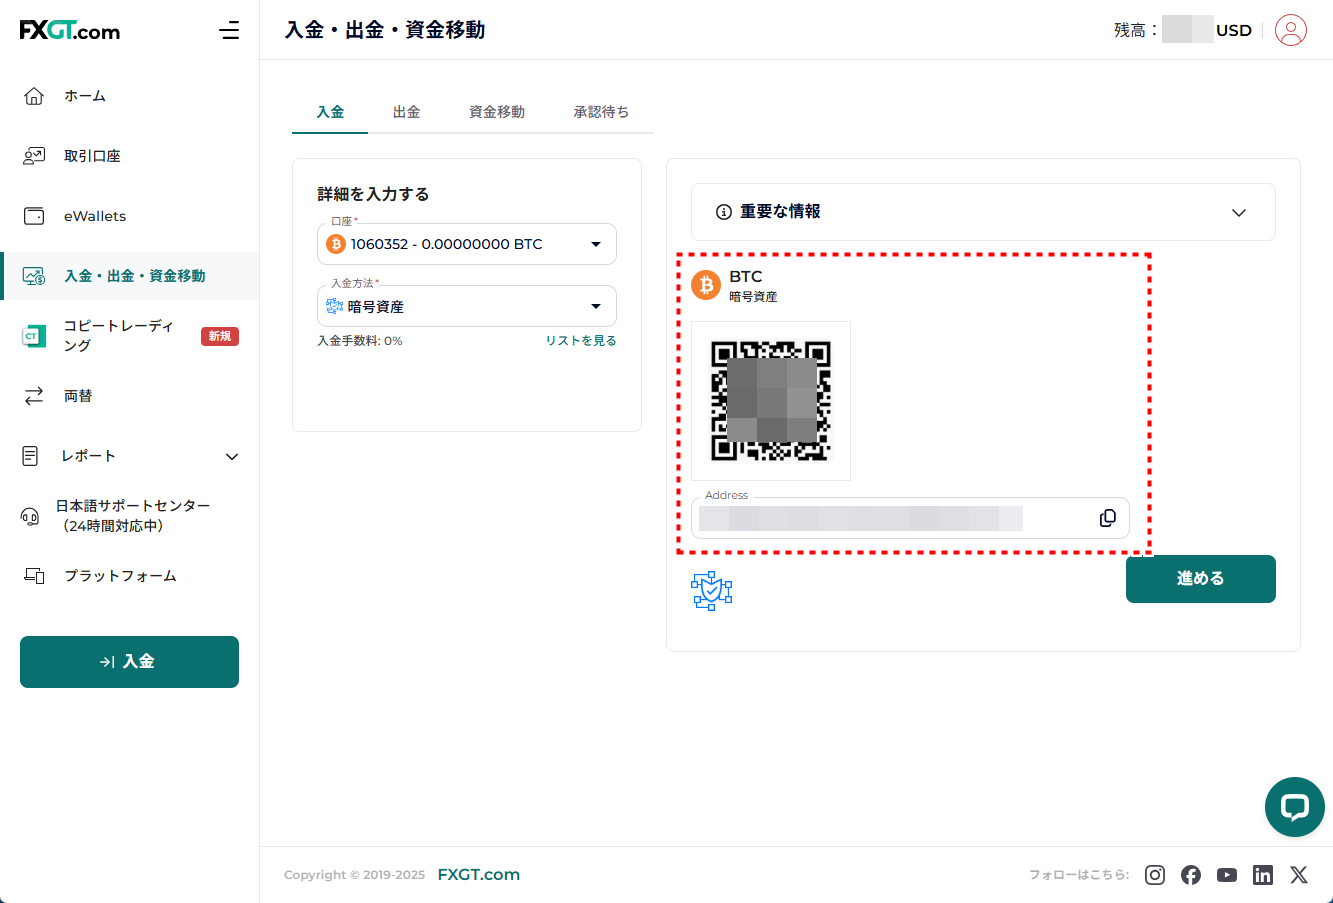Viewport: 1333px width, 903px height.
Task: Open 両替 exchange arrows icon
Action: (x=34, y=396)
